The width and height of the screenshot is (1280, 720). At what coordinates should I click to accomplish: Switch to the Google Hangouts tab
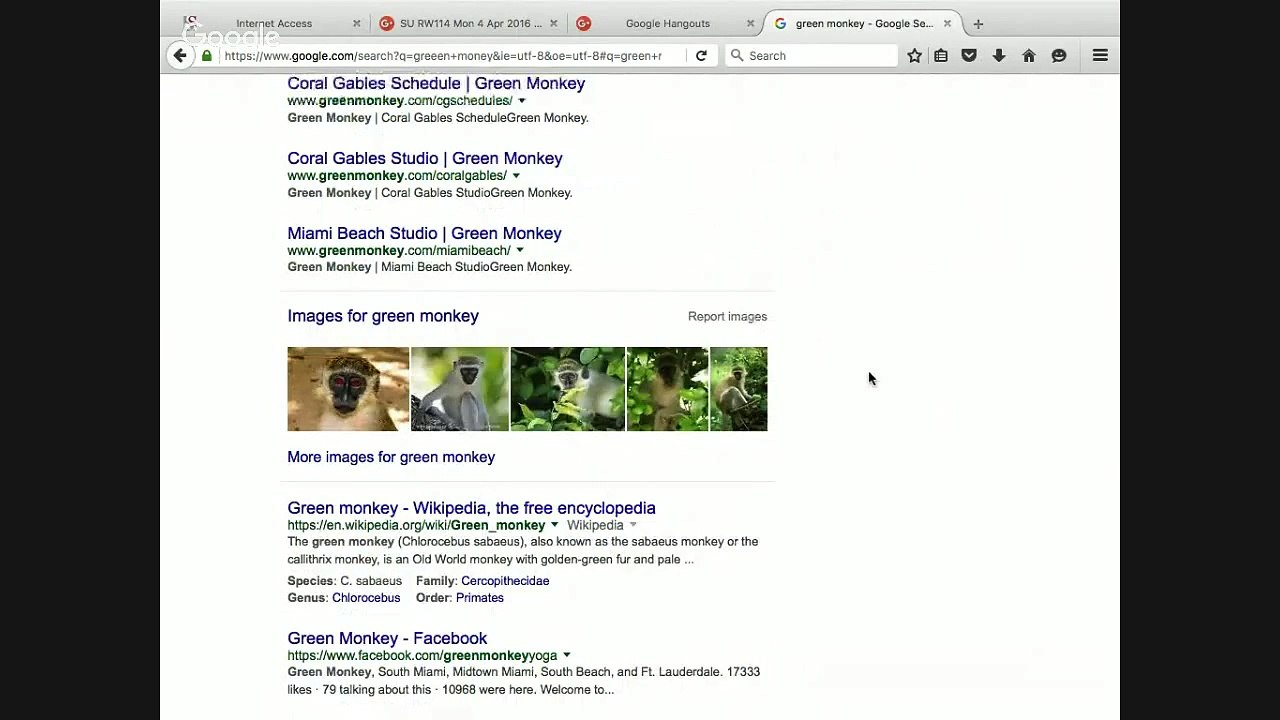665,24
